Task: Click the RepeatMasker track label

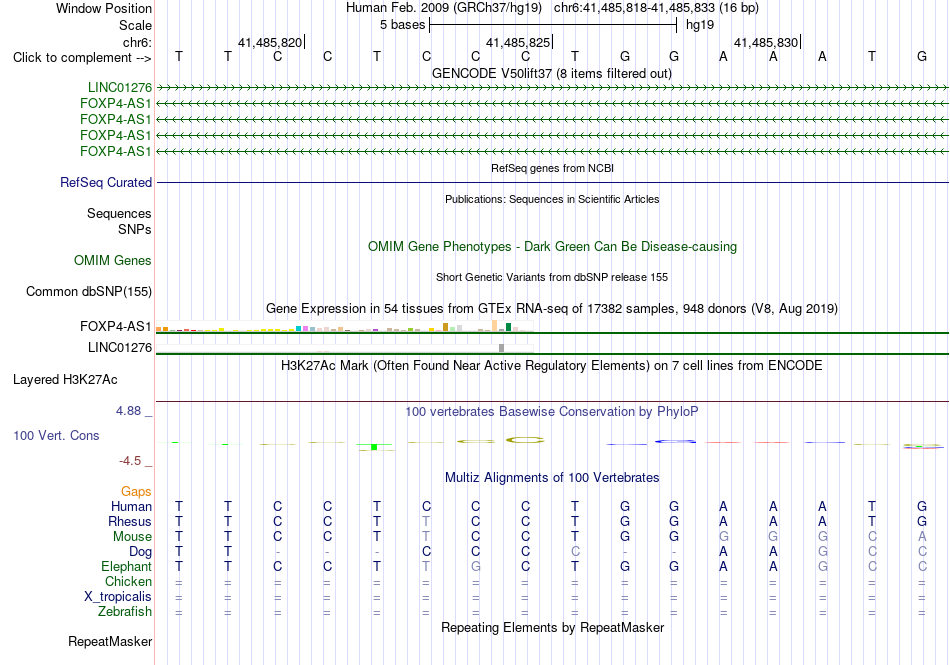Action: (x=110, y=641)
